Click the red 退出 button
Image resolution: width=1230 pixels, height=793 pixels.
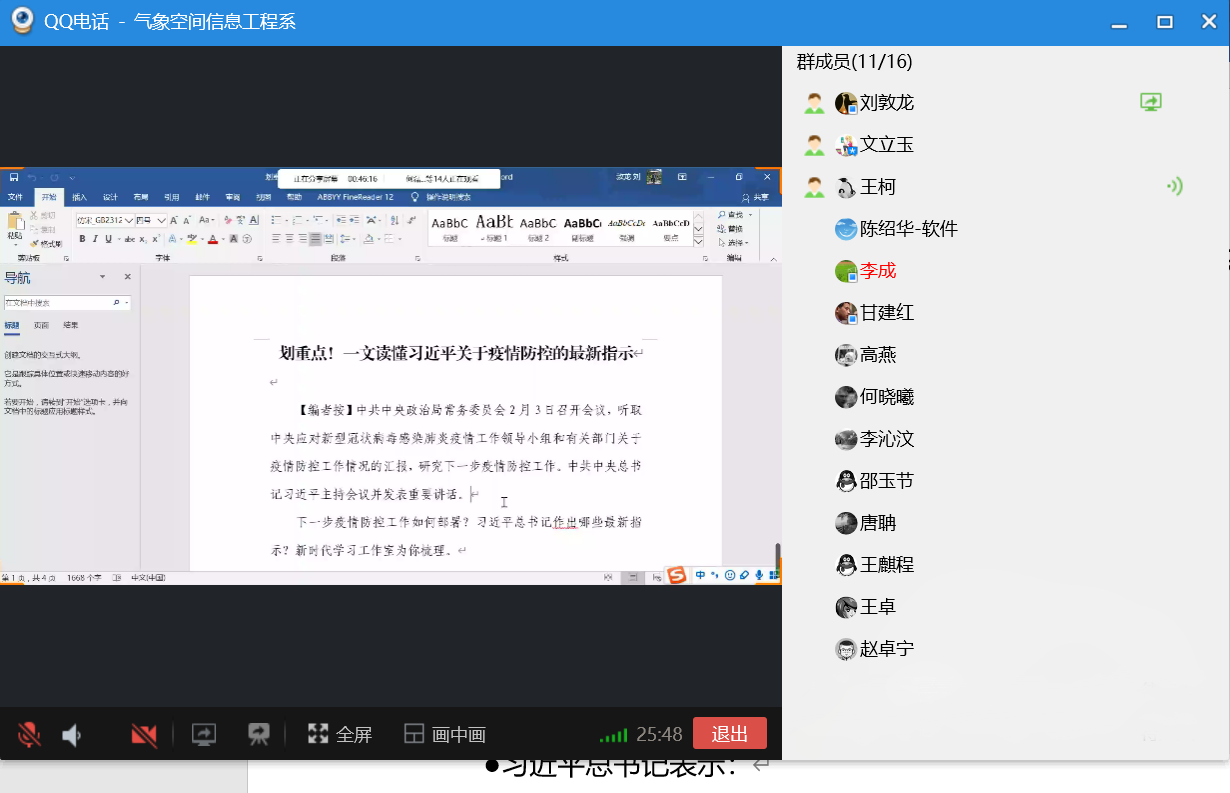729,734
